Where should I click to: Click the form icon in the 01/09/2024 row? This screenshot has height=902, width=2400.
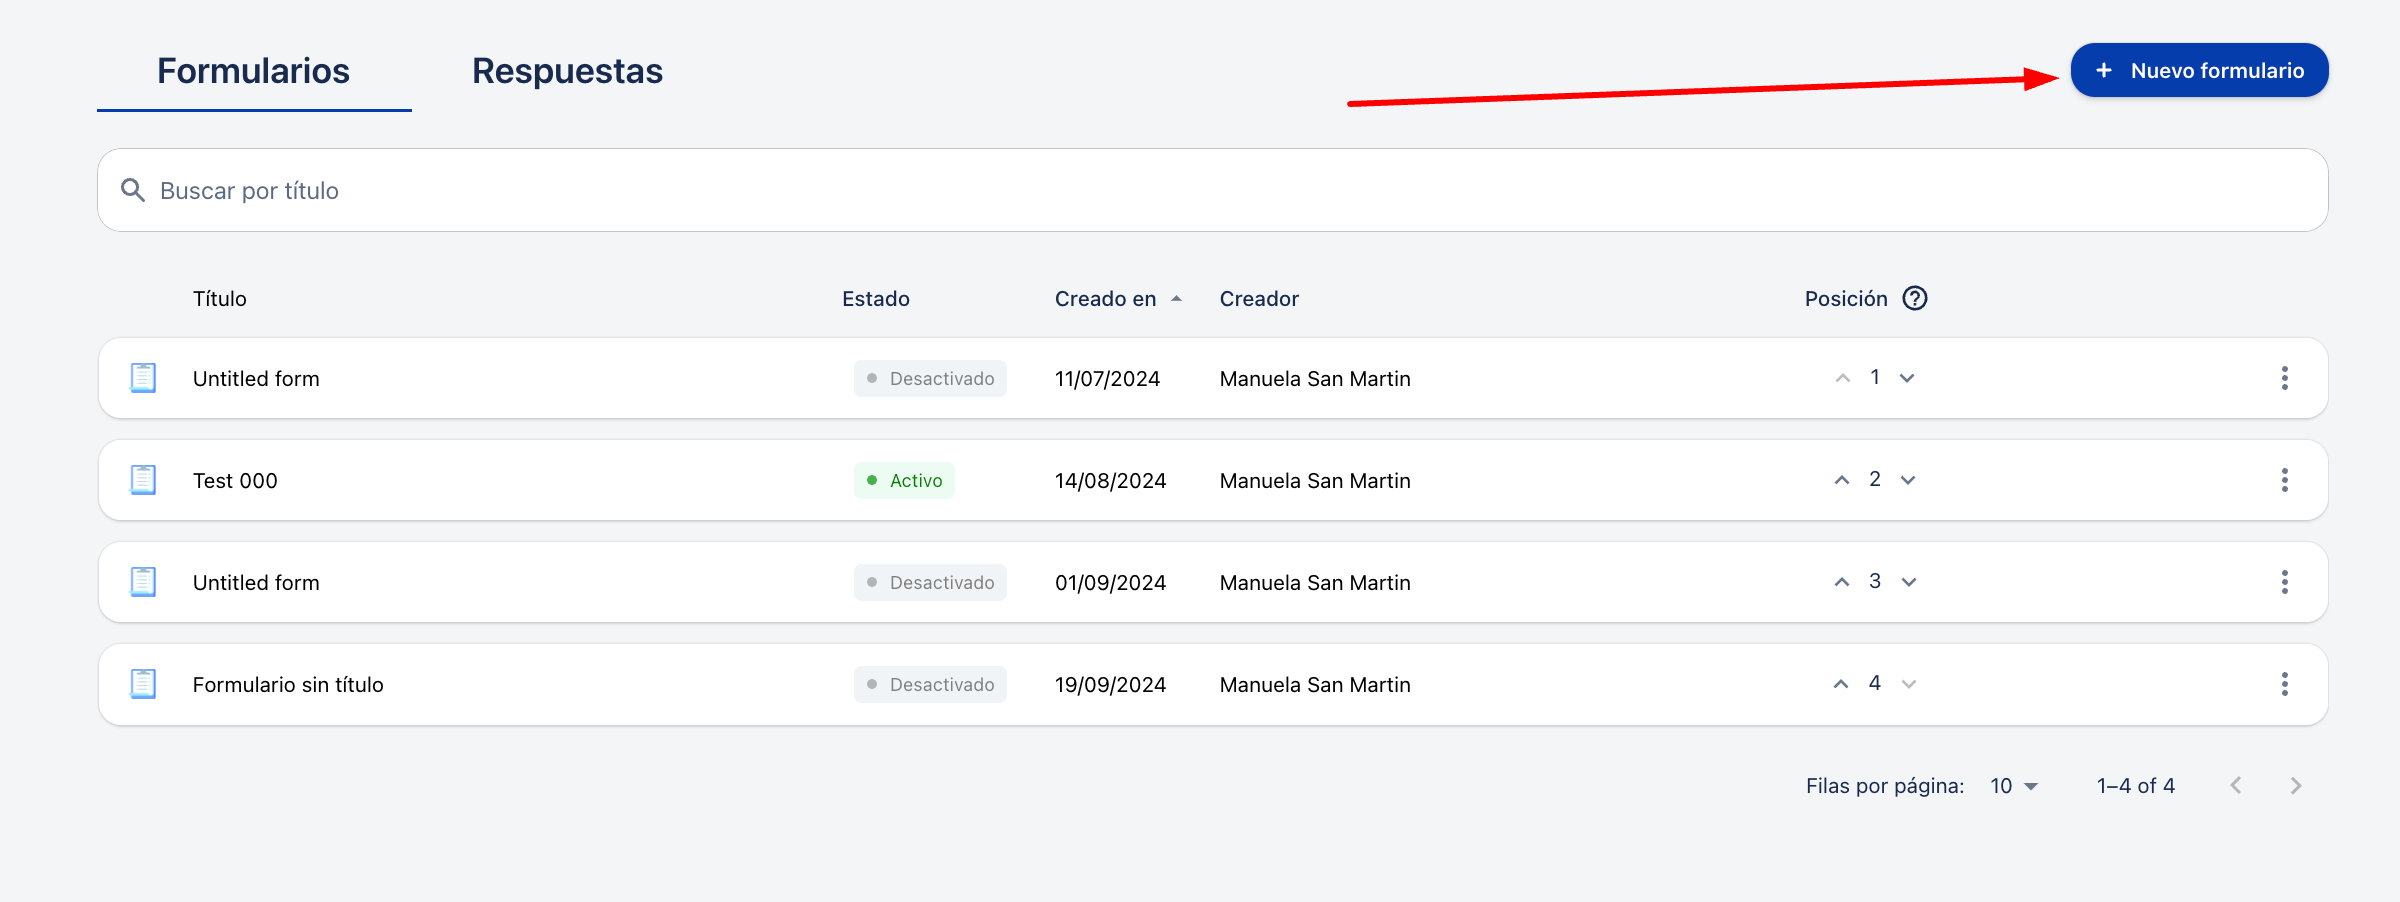144,582
